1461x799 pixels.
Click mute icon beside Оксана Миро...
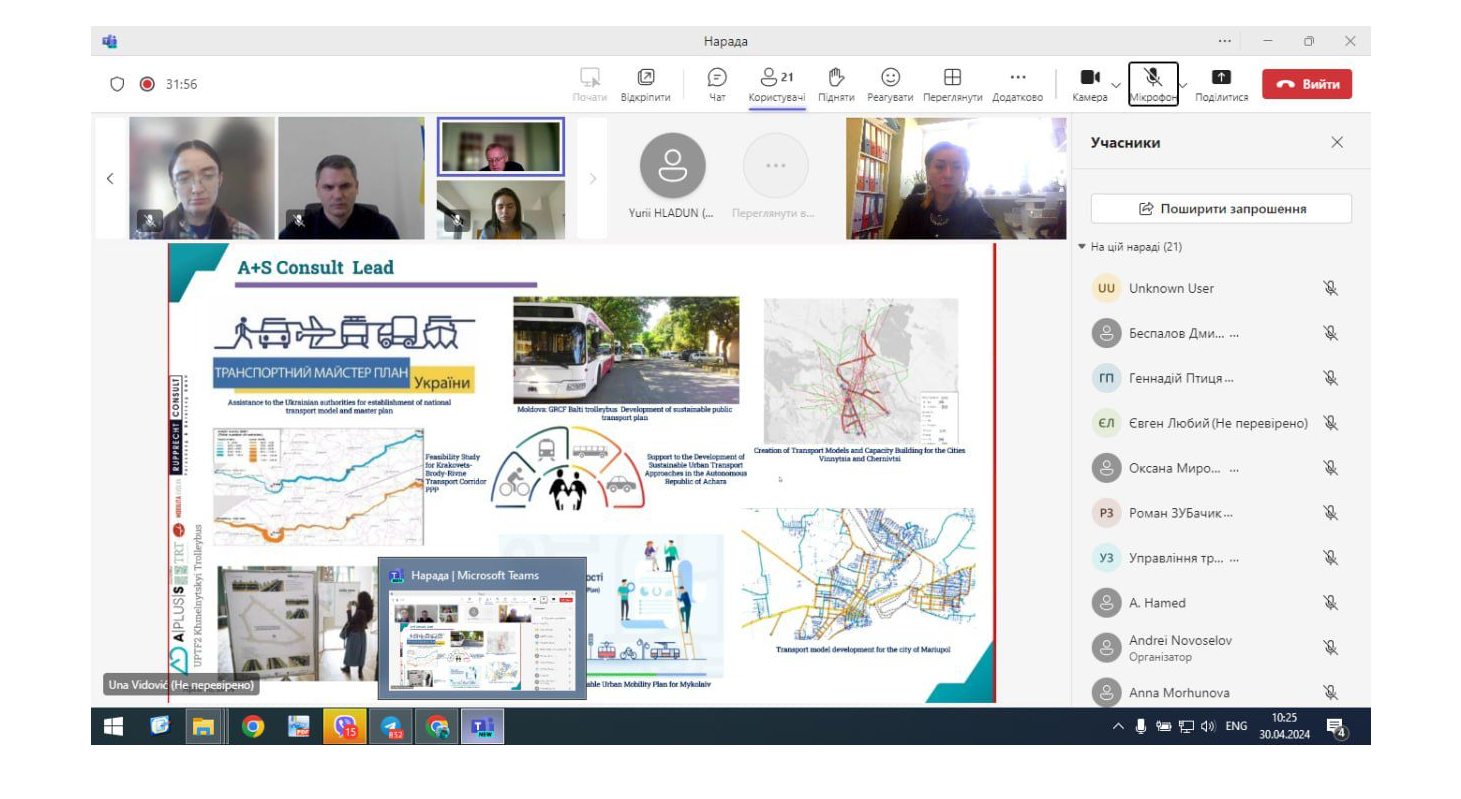click(x=1330, y=468)
